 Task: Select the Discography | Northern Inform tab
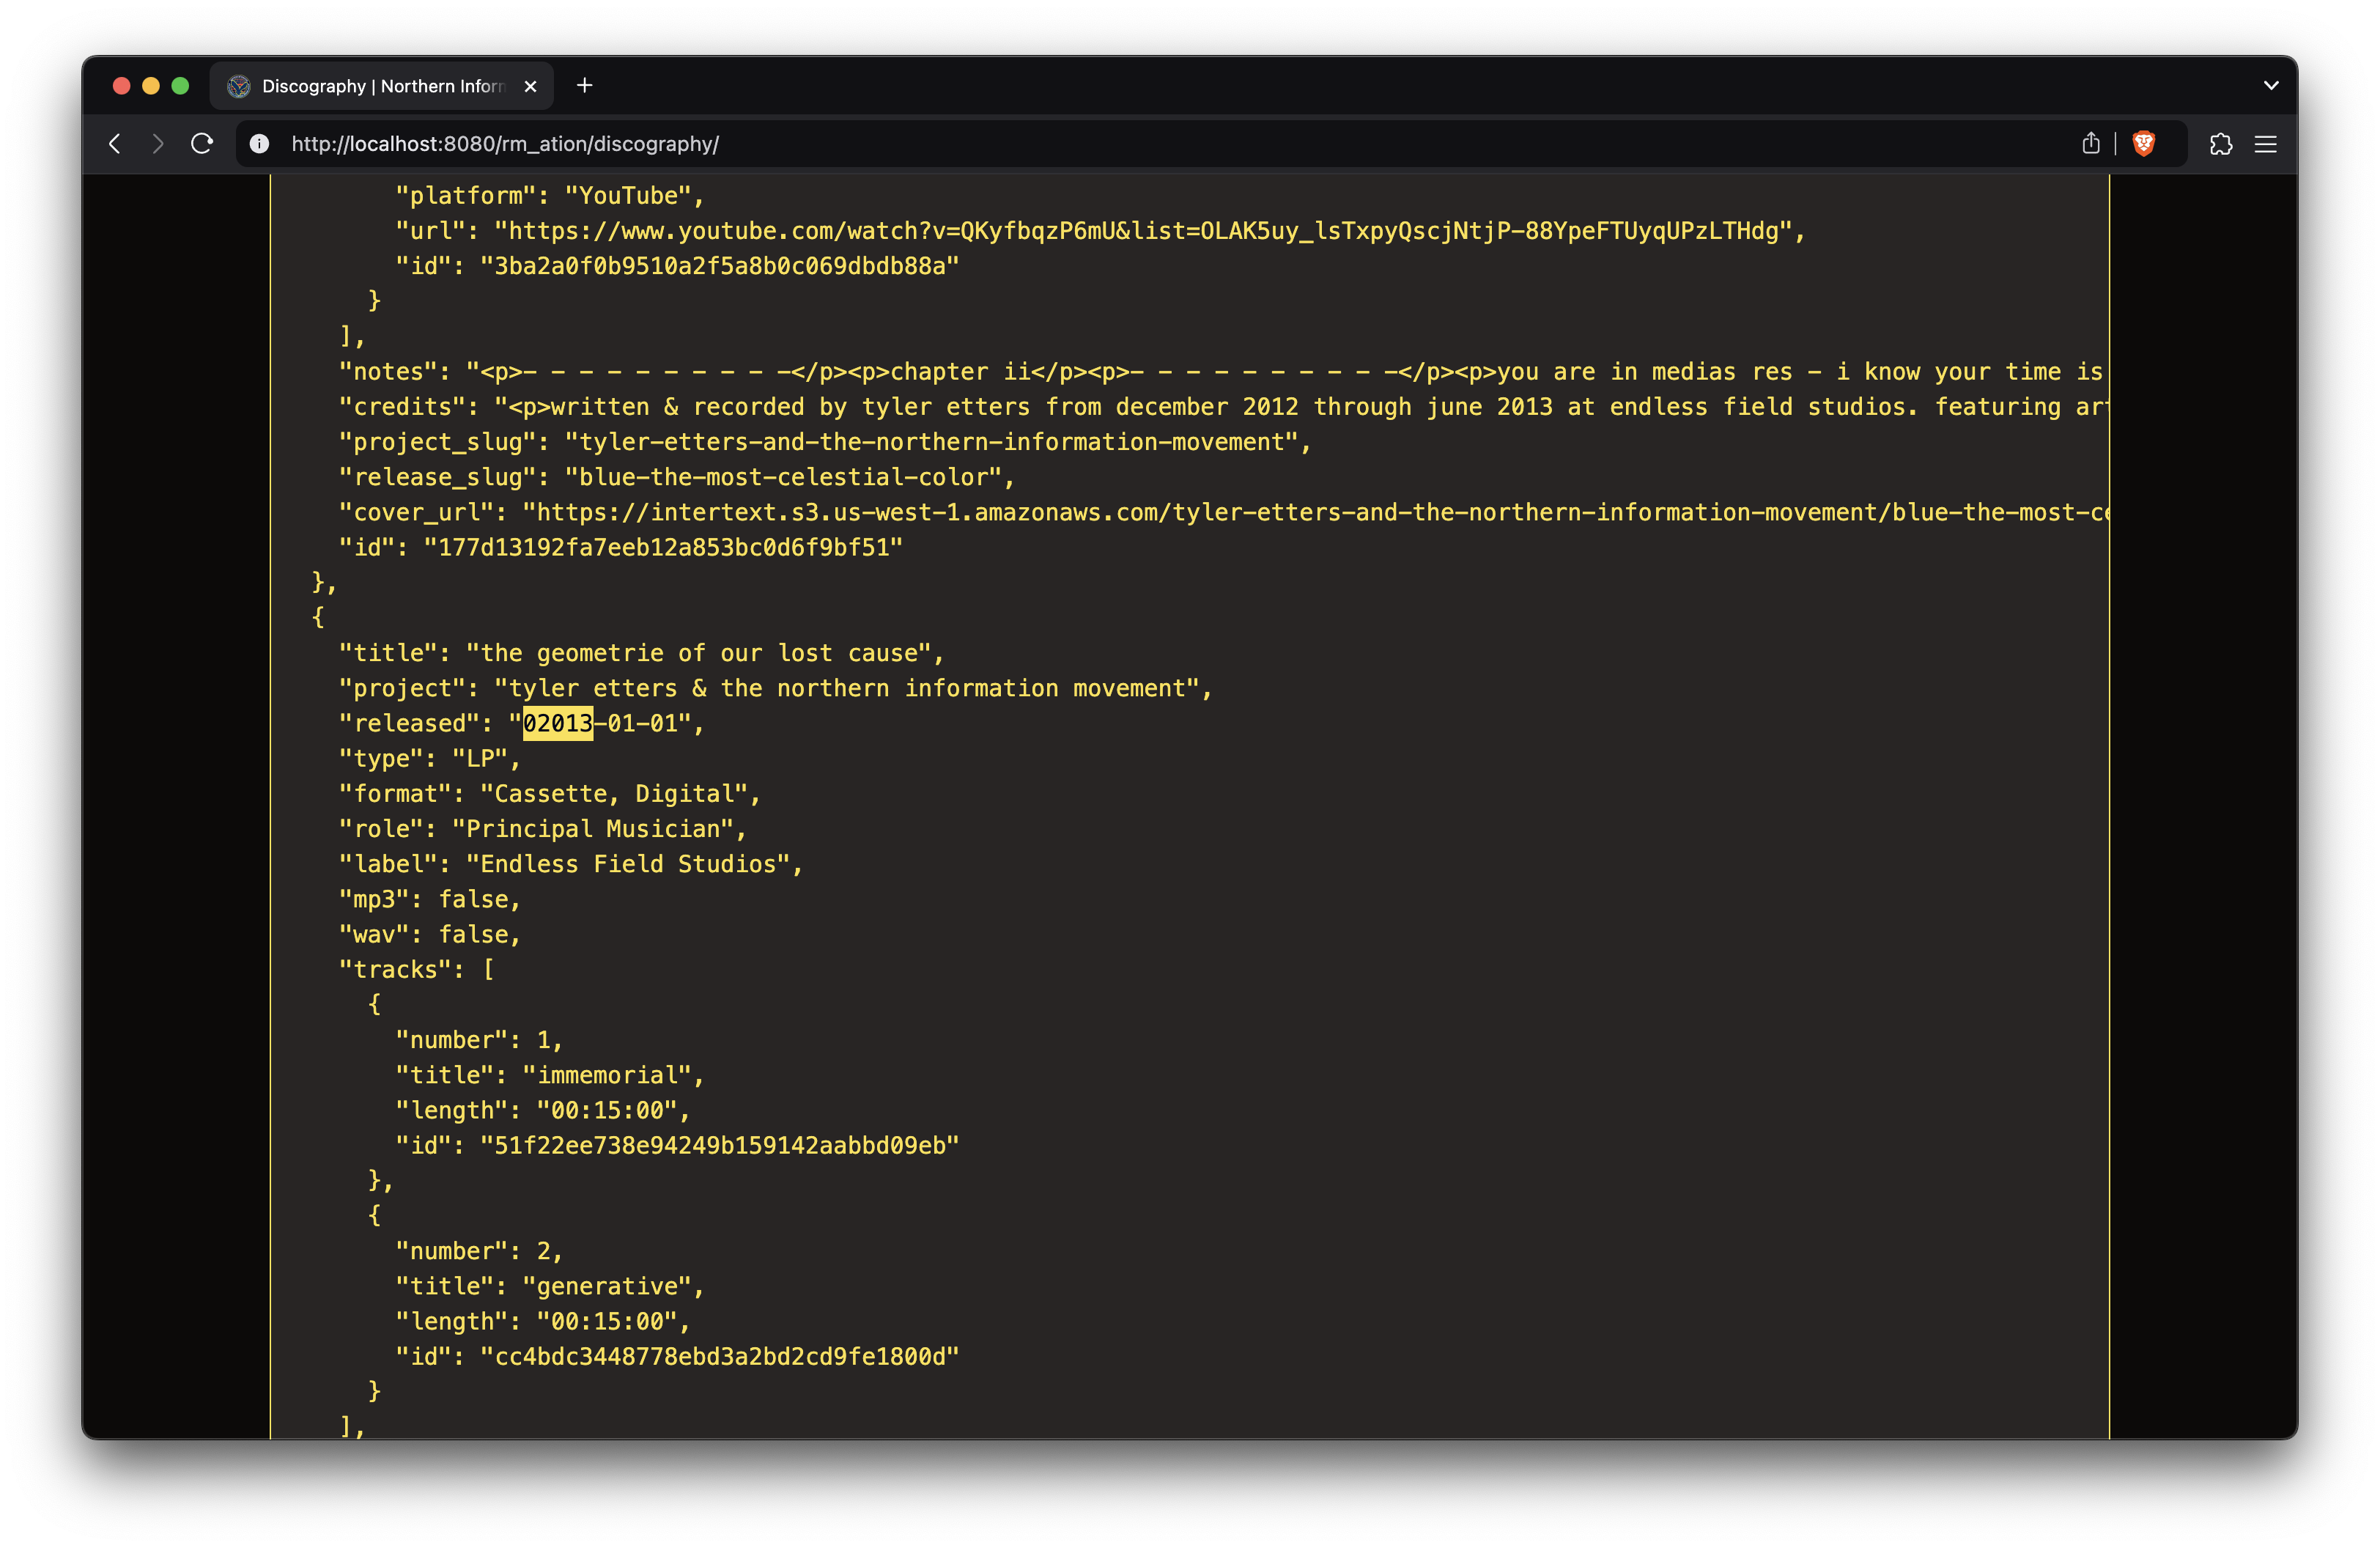tap(381, 87)
